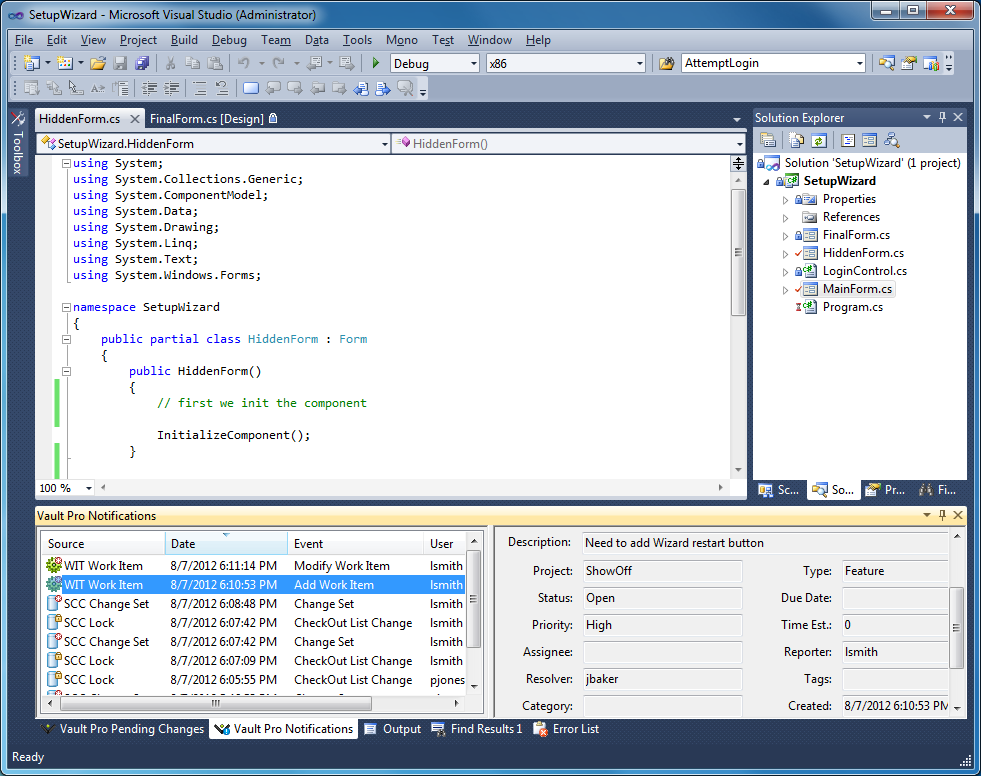
Task: Refresh the Solution Explorer
Action: pos(819,141)
